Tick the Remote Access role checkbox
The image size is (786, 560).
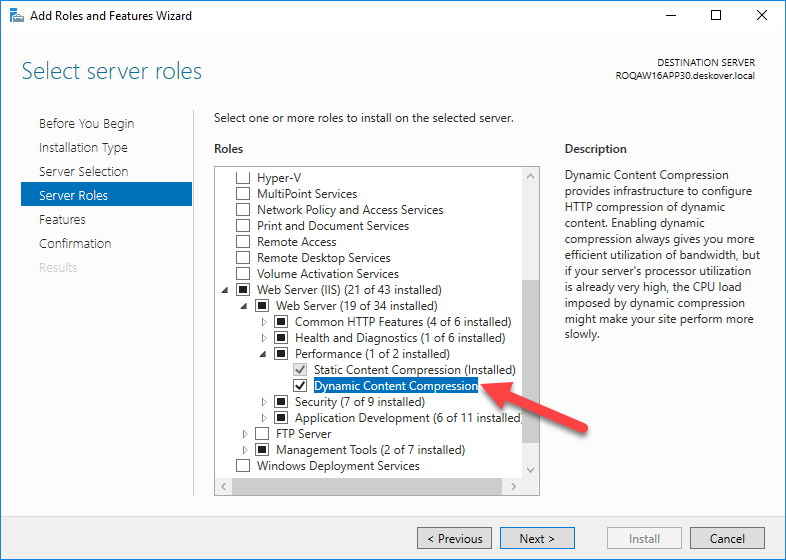(242, 242)
